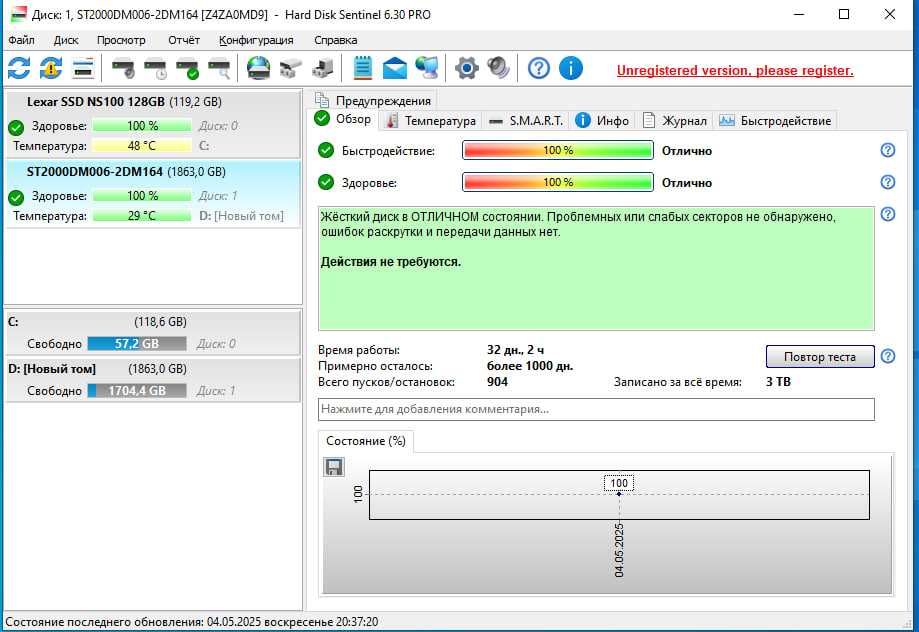The image size is (919, 632).
Task: Click the disk icon with green checkmark
Action: tap(188, 68)
